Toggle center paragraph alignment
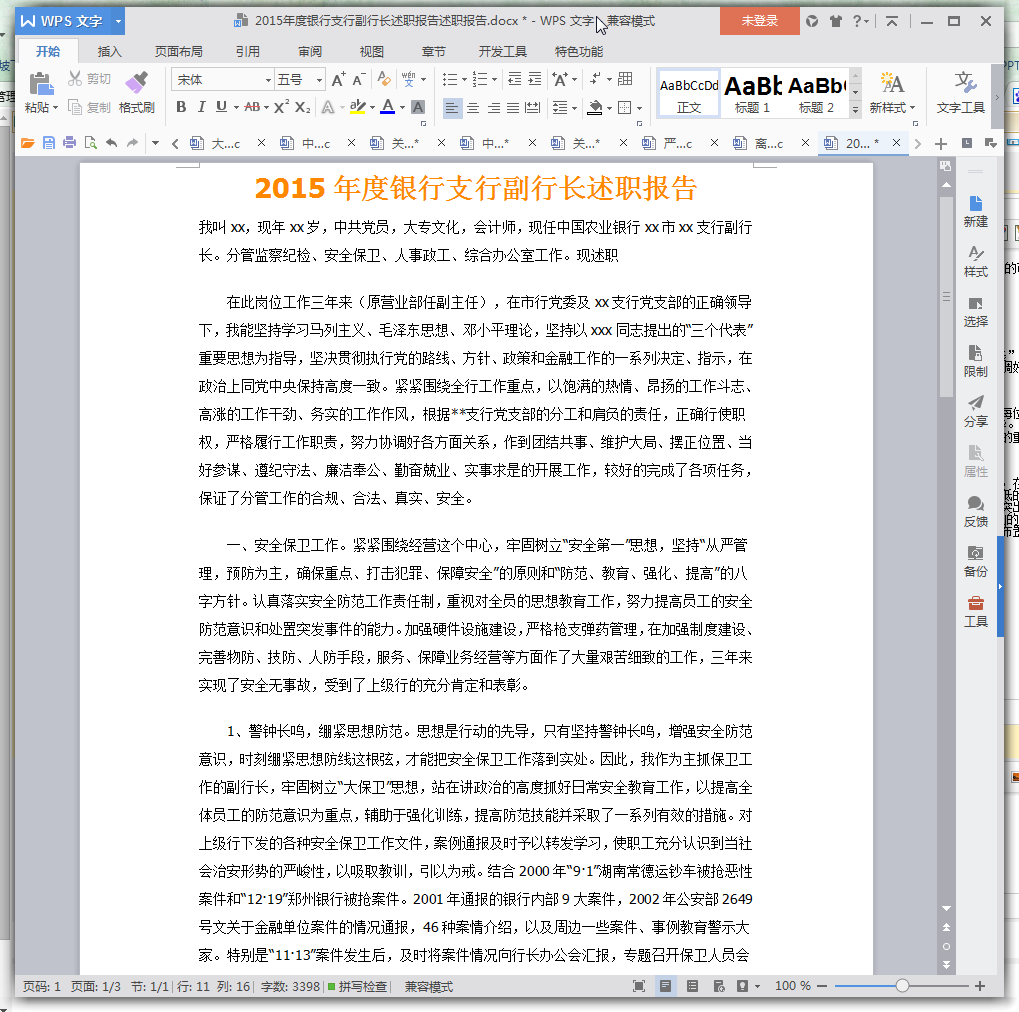Image resolution: width=1019 pixels, height=1012 pixels. click(473, 106)
